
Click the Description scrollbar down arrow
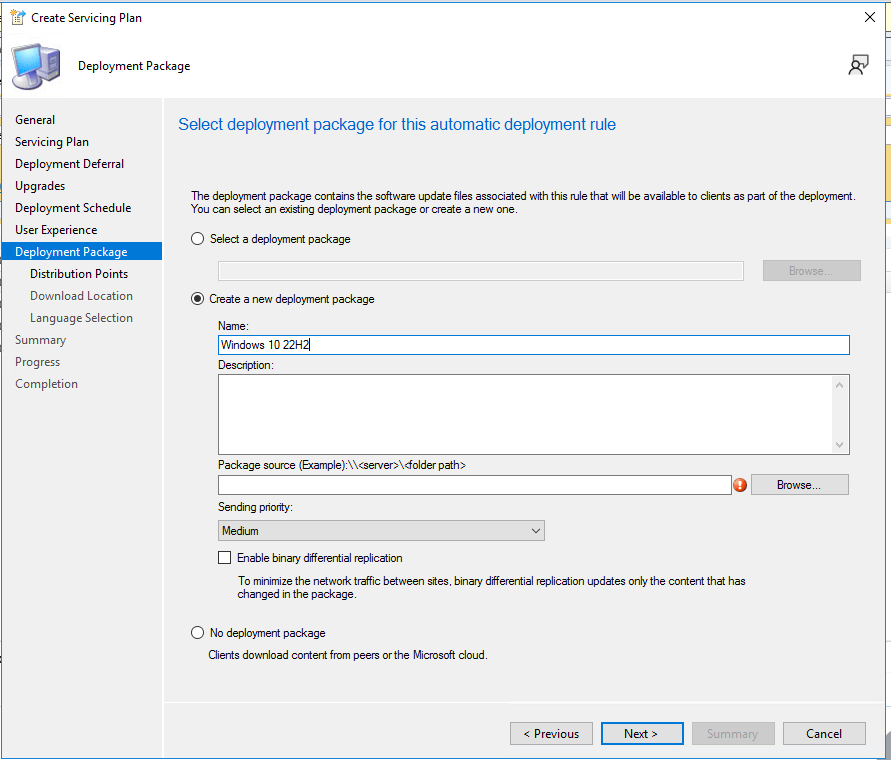pyautogui.click(x=840, y=445)
